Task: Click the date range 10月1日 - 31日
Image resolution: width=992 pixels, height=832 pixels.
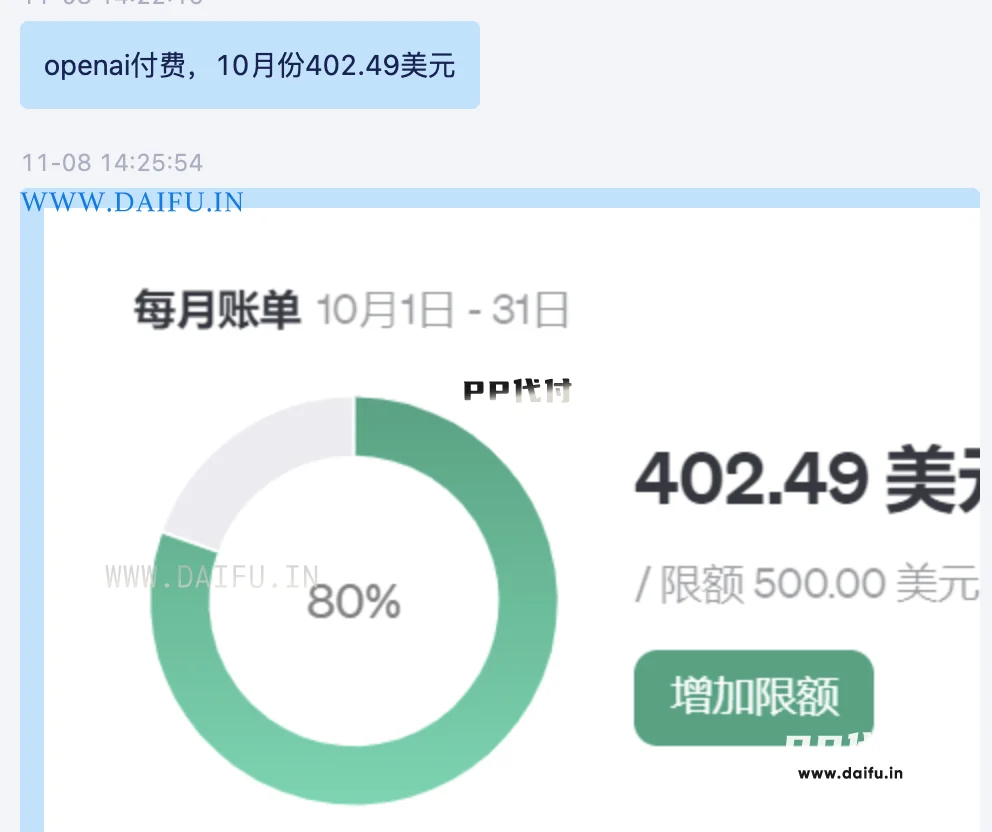Action: point(442,310)
